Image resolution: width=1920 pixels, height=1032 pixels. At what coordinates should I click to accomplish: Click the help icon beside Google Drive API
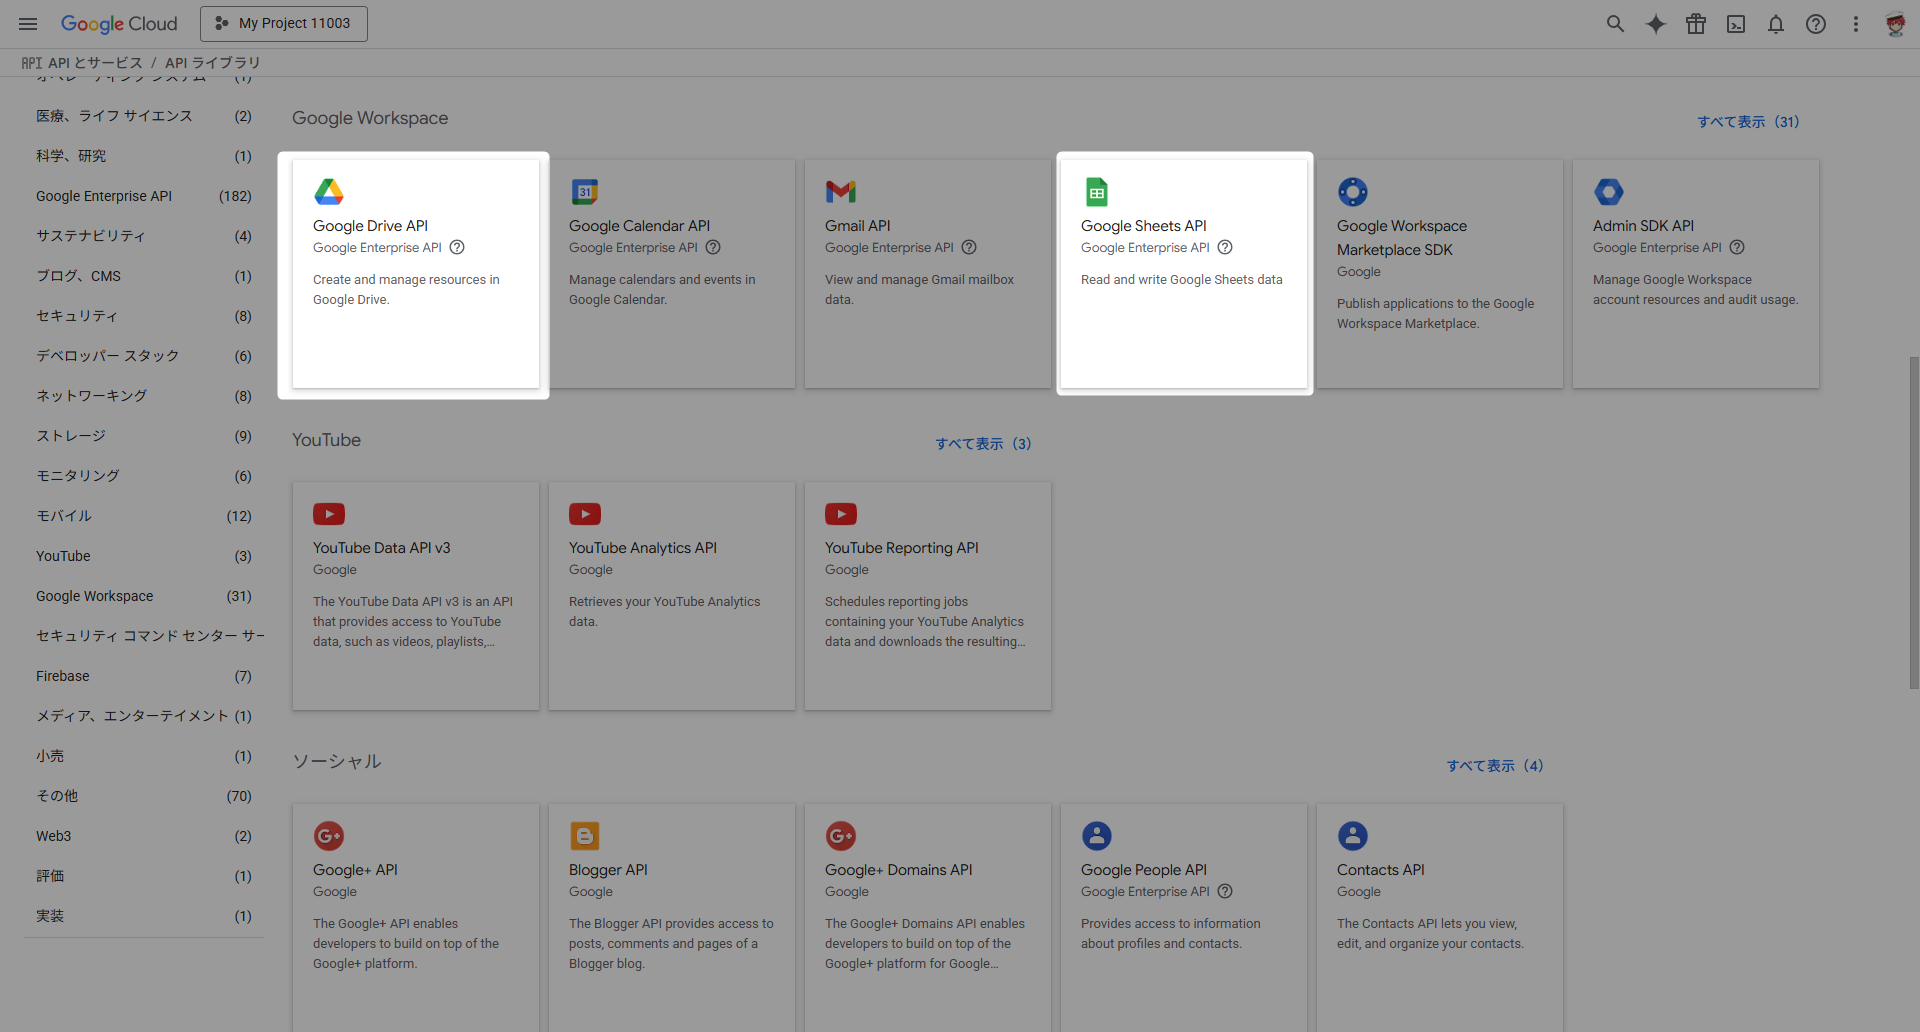click(x=457, y=247)
